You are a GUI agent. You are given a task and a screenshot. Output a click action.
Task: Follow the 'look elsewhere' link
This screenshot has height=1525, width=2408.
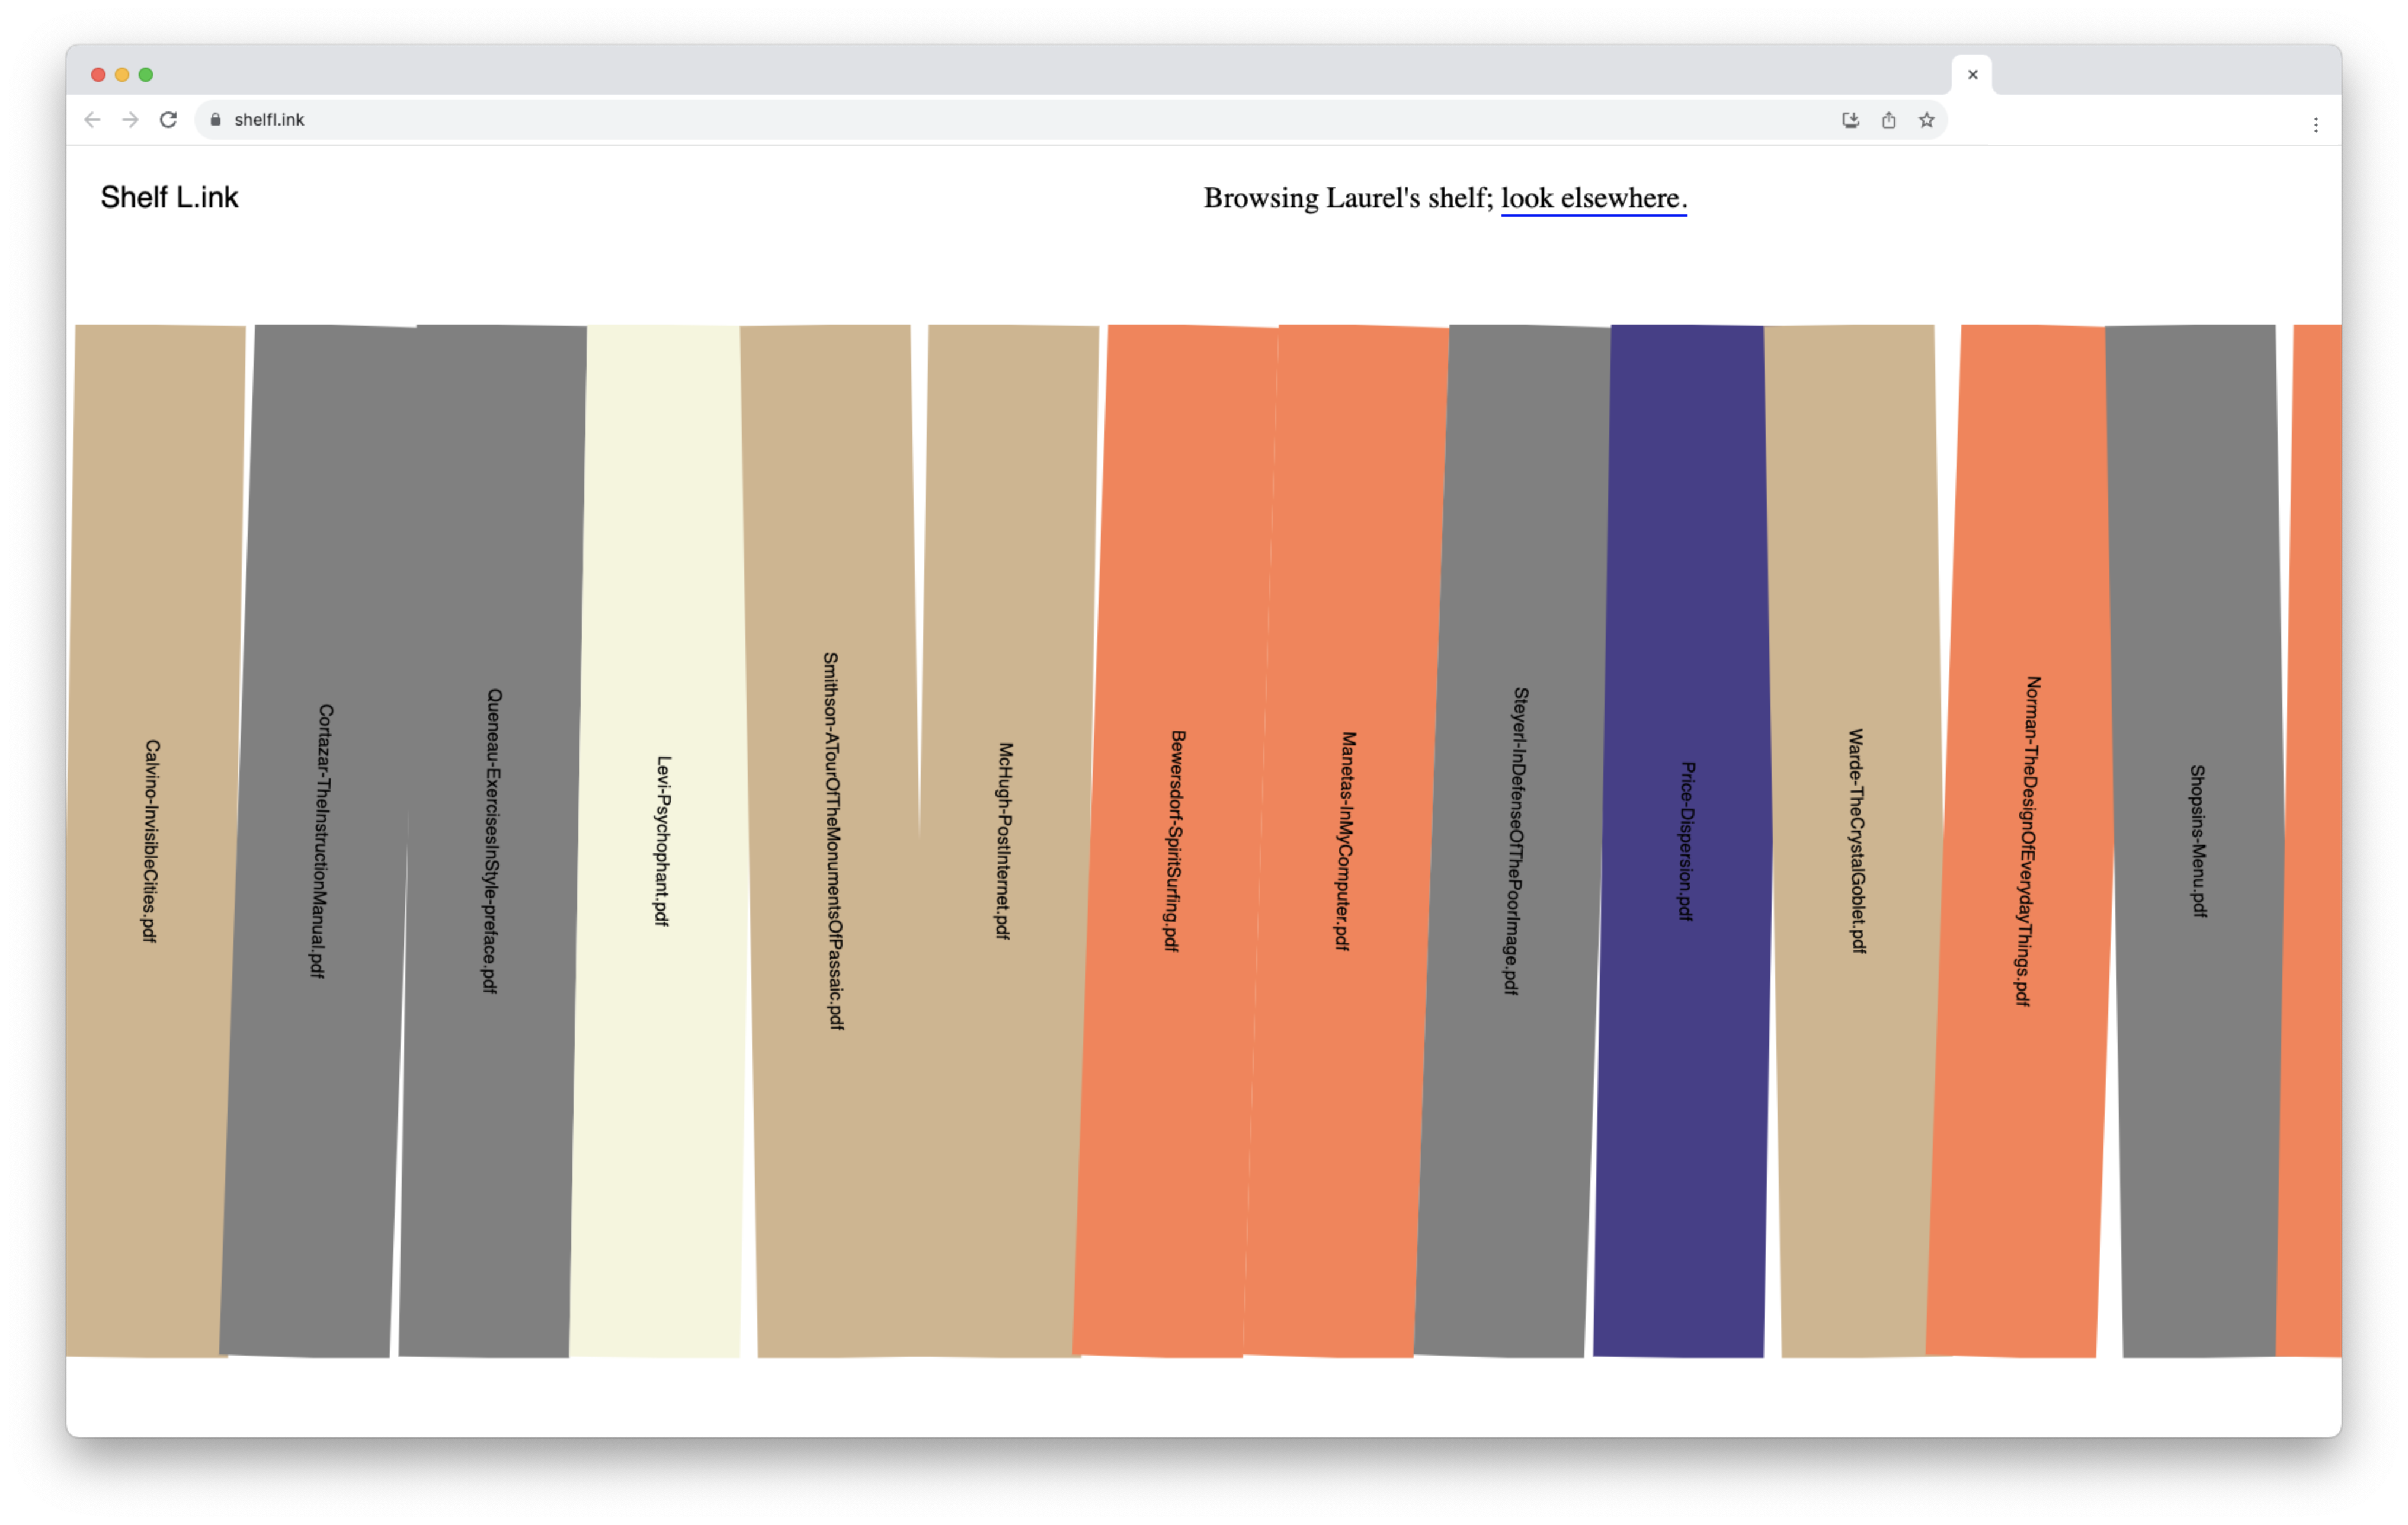(x=1593, y=198)
